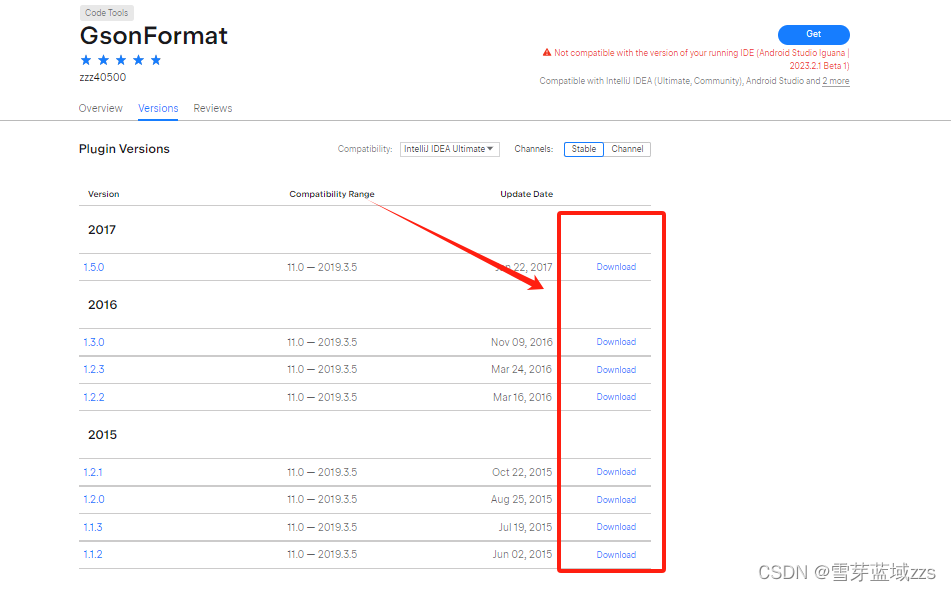Download version 1.2.3
This screenshot has height=591, width=951.
[616, 370]
